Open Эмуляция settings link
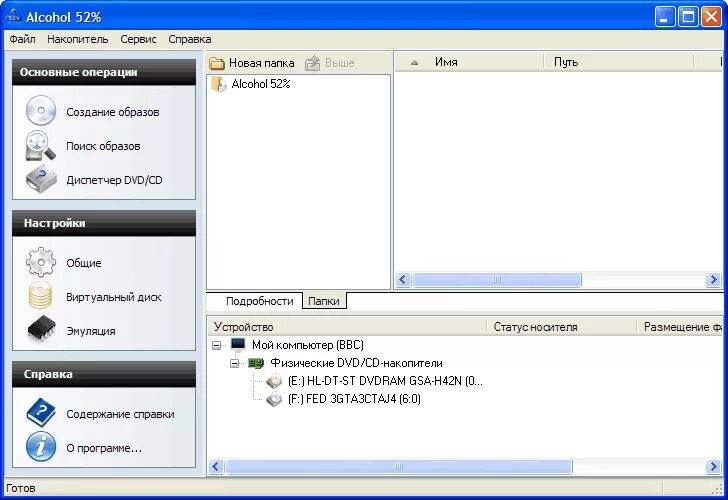The image size is (728, 500). tap(91, 331)
